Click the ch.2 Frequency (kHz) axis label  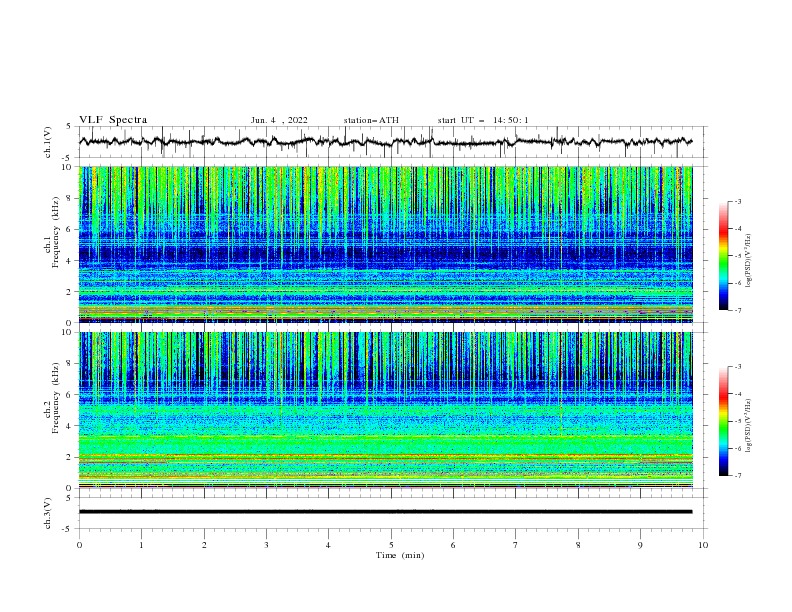coord(53,398)
